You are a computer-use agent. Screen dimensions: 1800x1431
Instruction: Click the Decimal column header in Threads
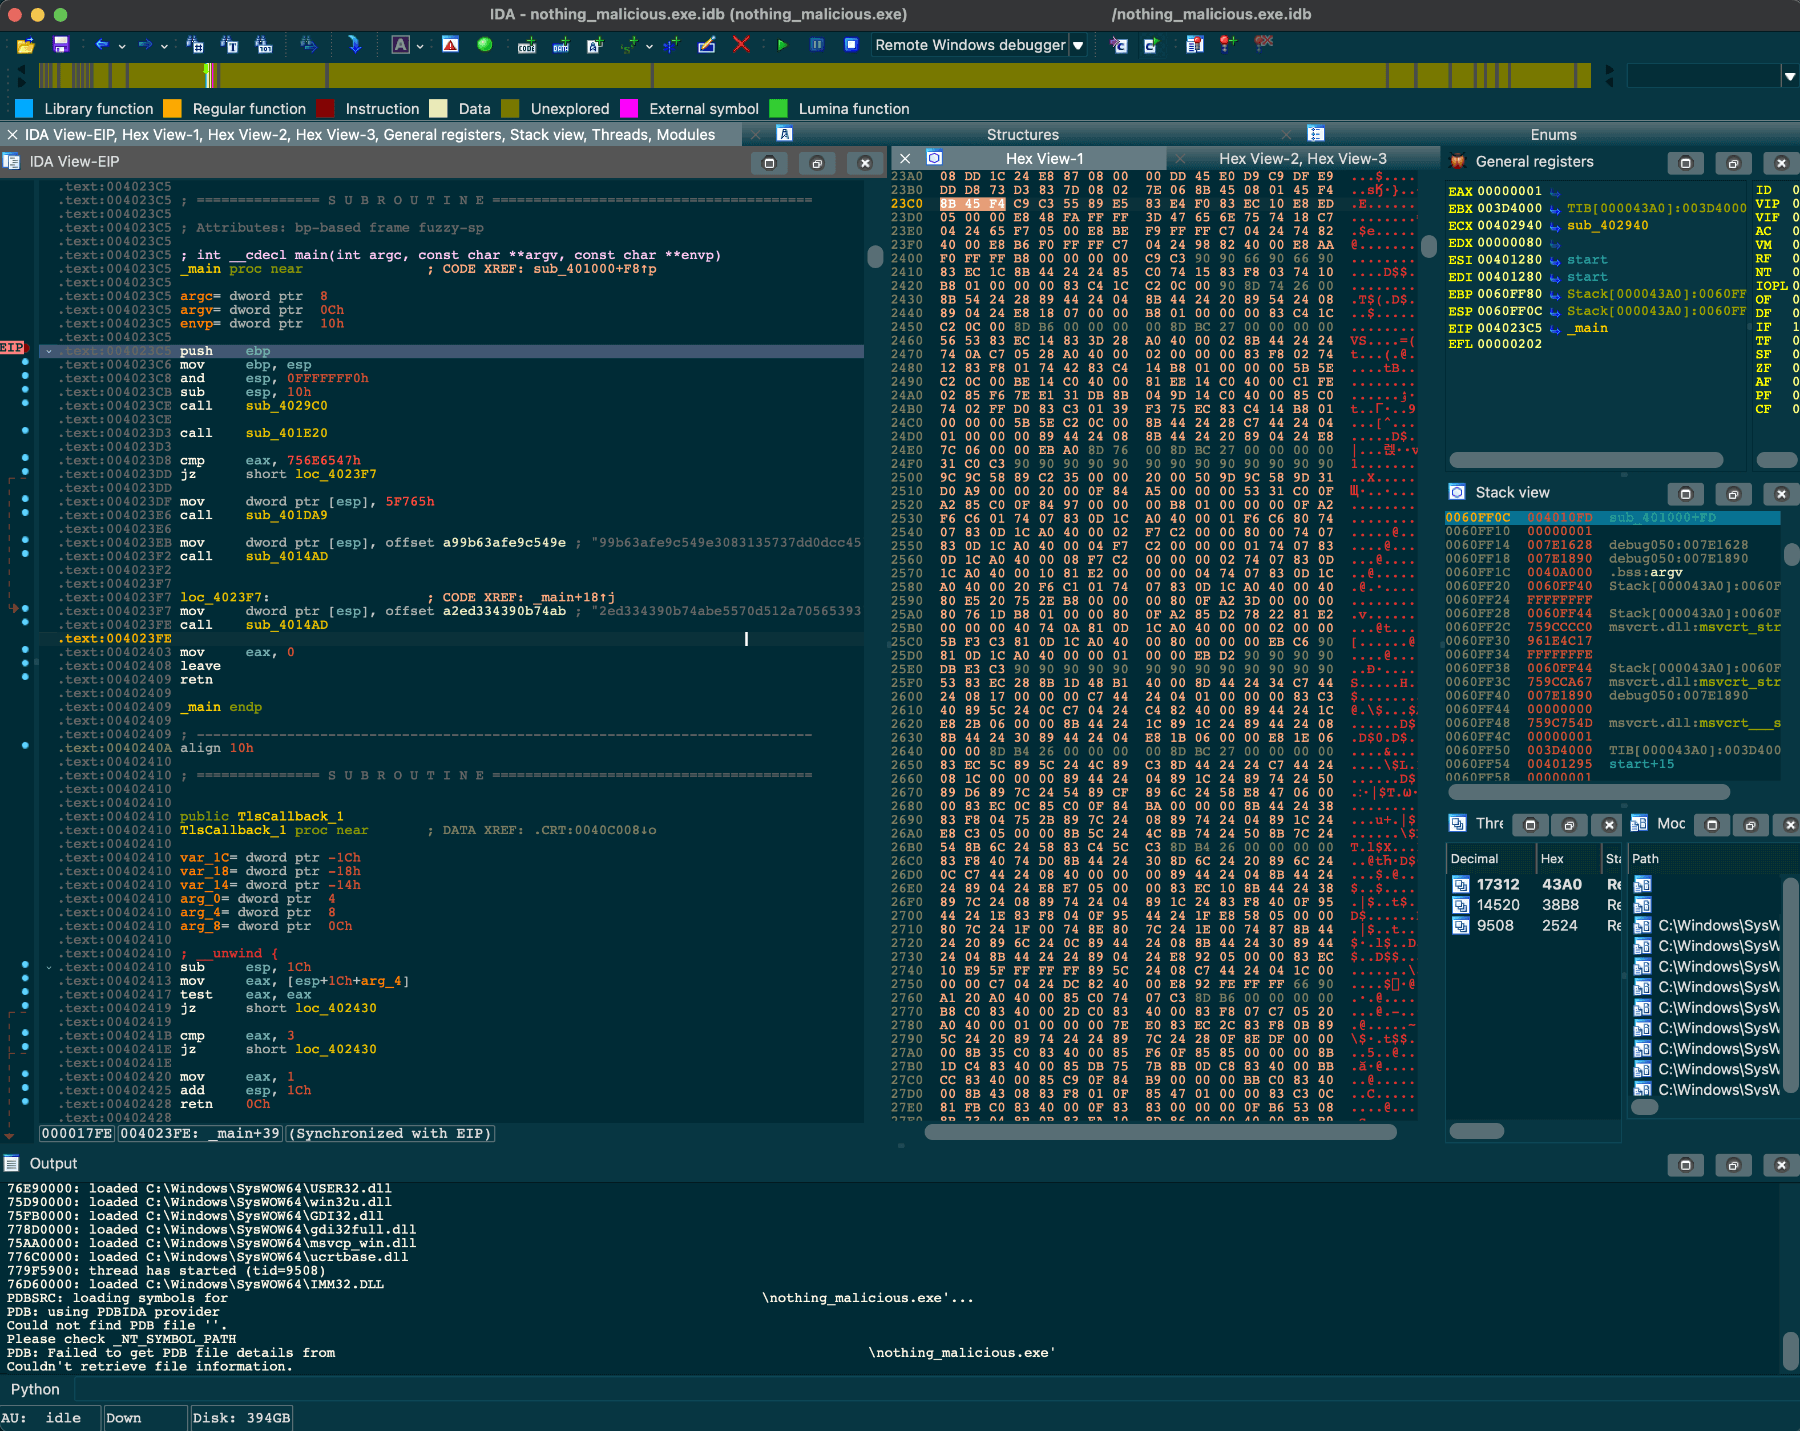[1491, 858]
